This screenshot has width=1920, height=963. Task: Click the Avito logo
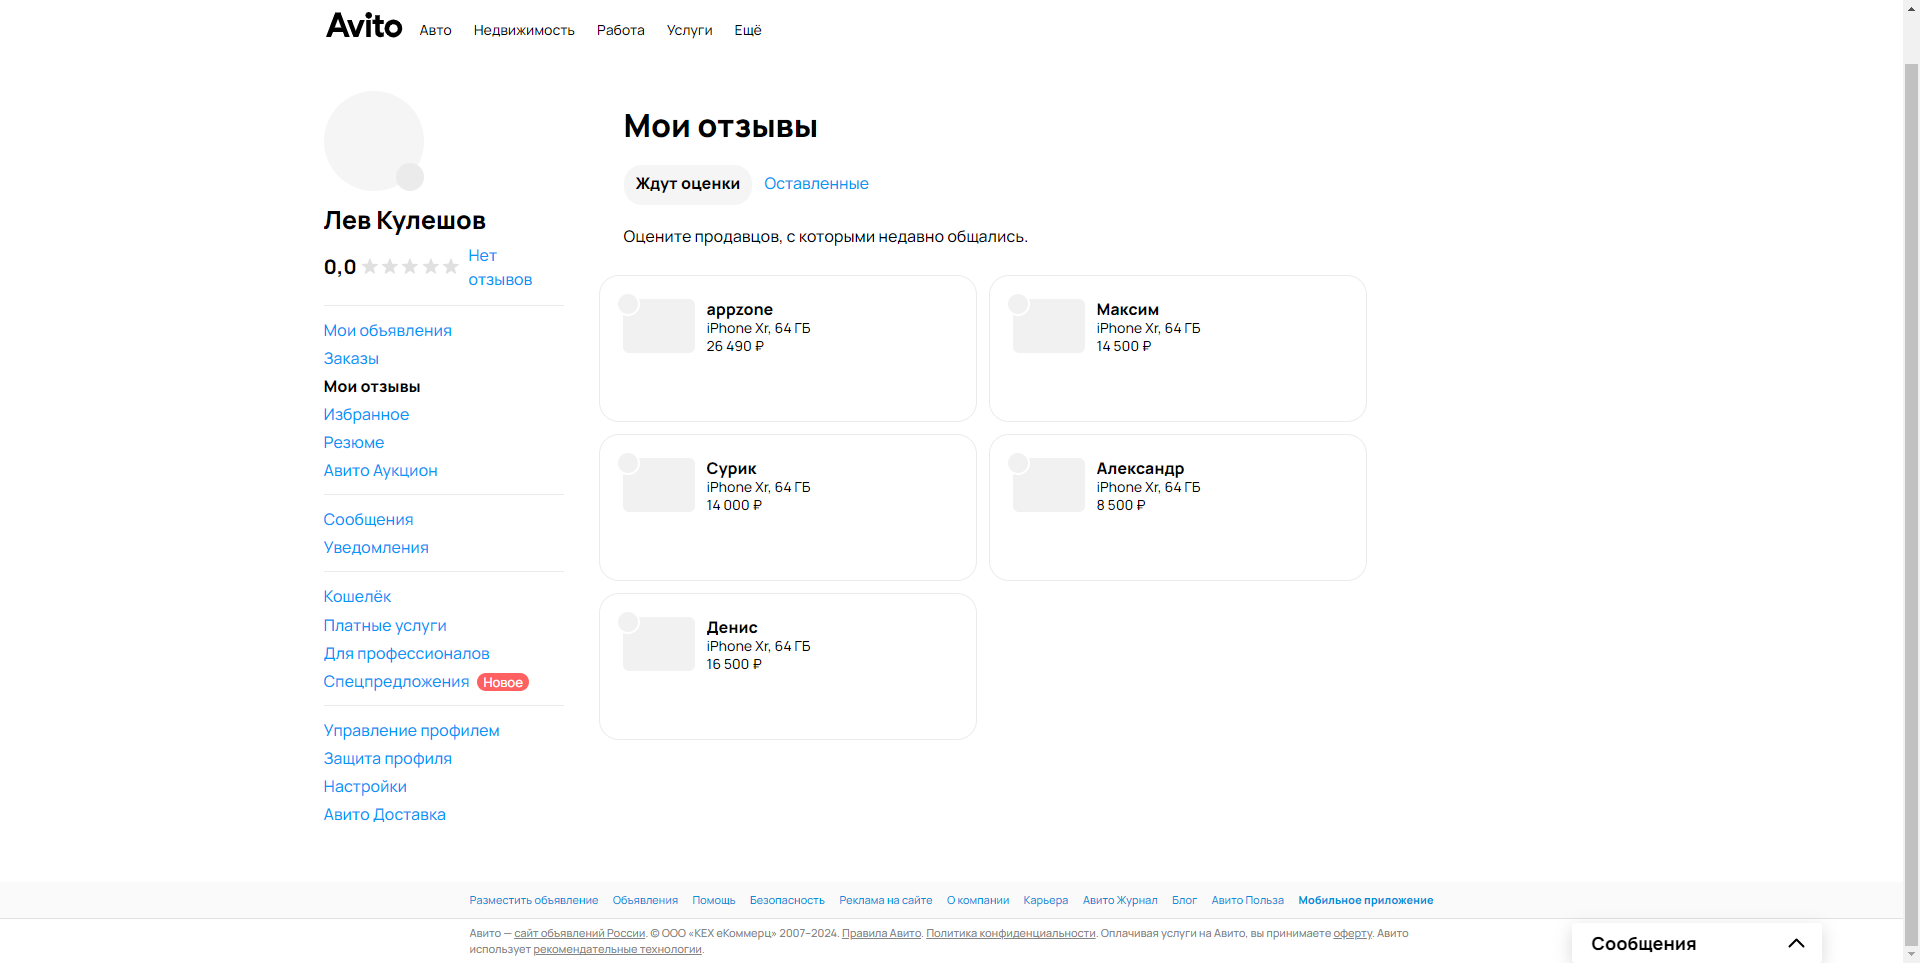coord(364,26)
